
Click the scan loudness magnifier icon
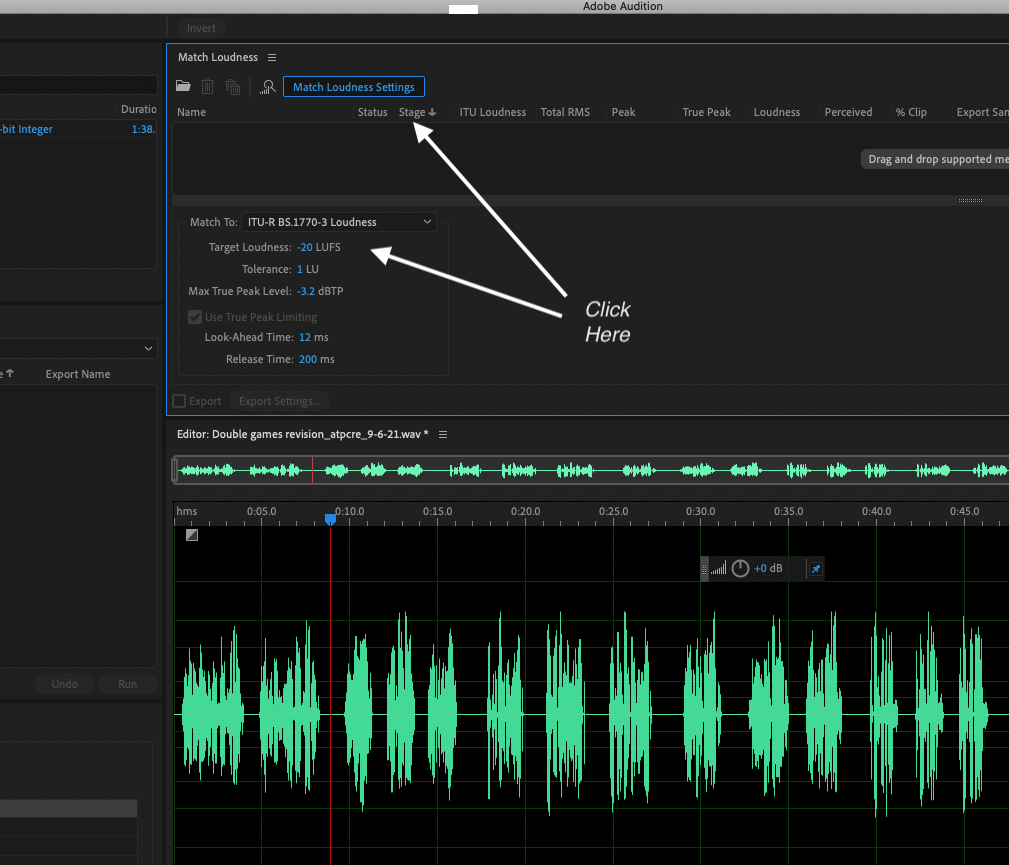(x=267, y=88)
